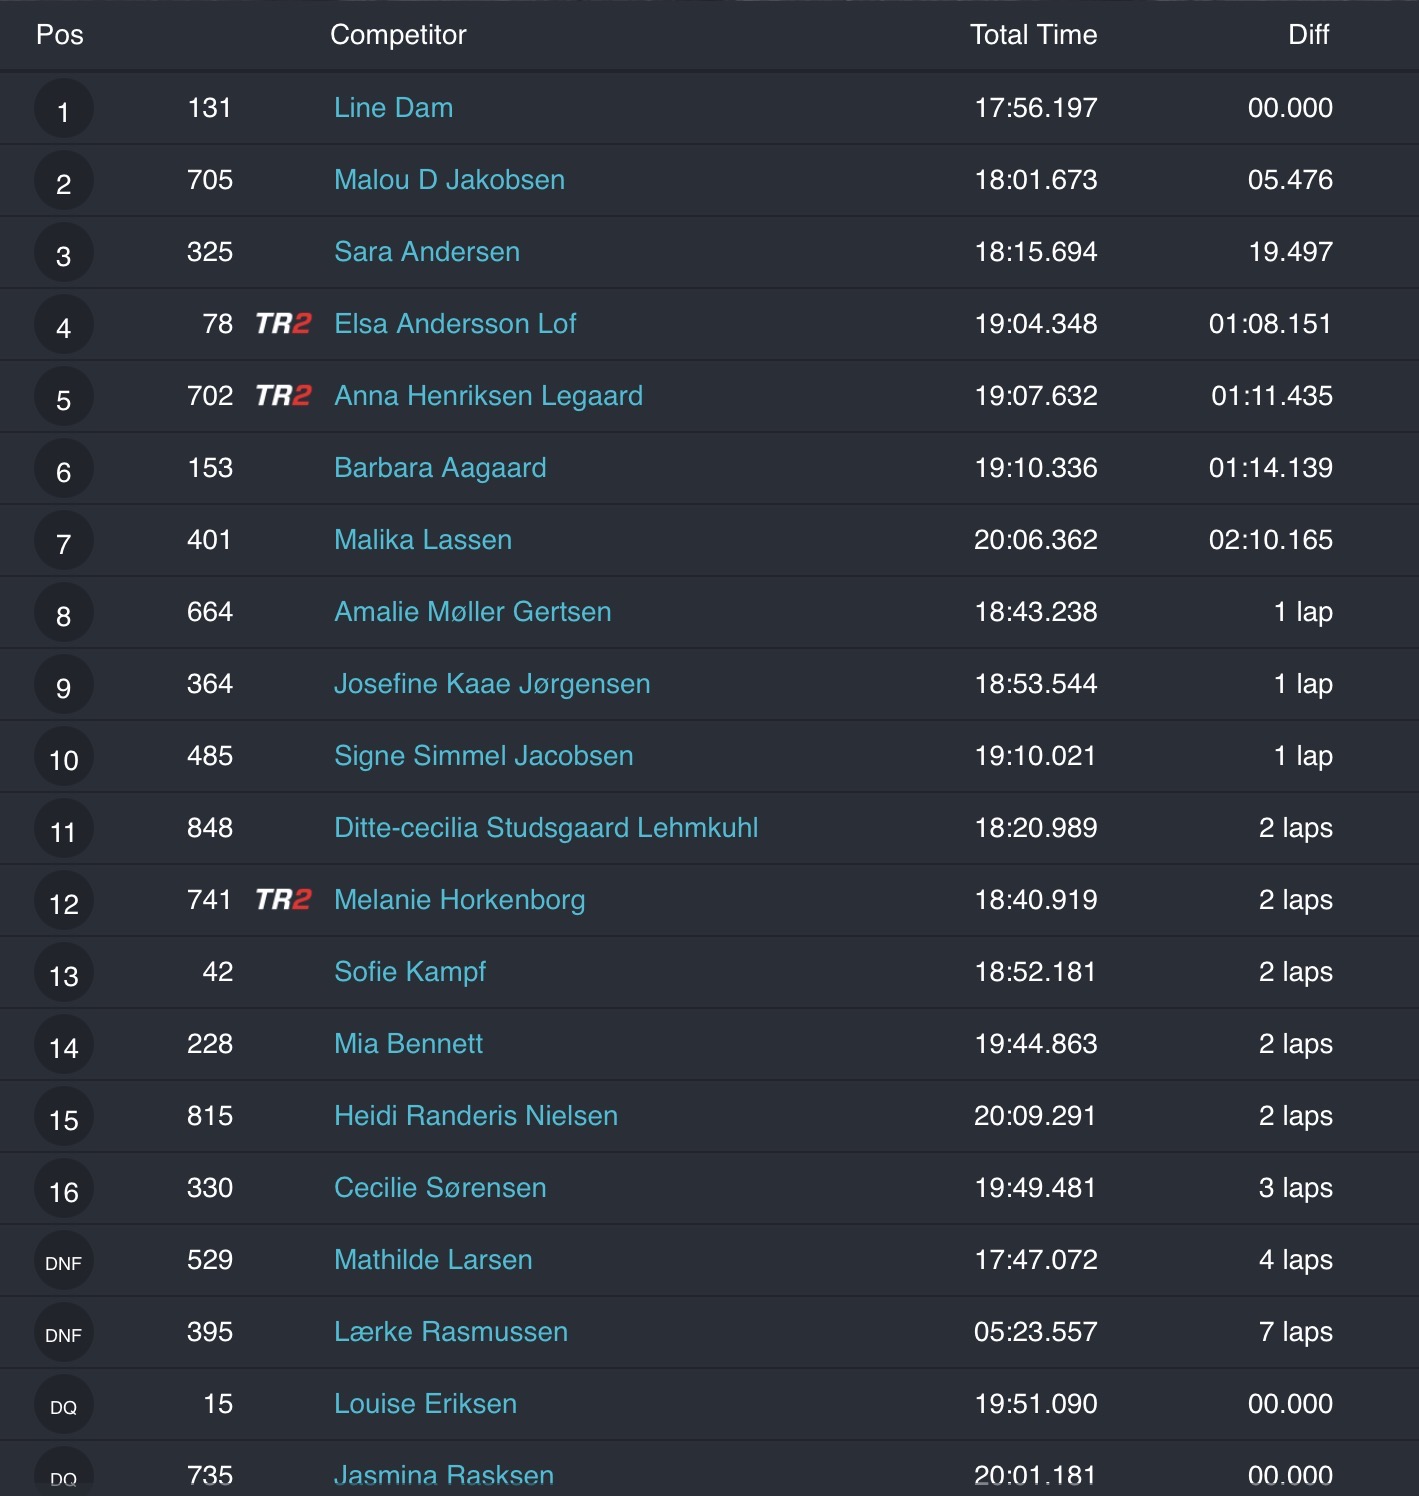Click the Competitor column header
Image resolution: width=1419 pixels, height=1496 pixels.
398,35
